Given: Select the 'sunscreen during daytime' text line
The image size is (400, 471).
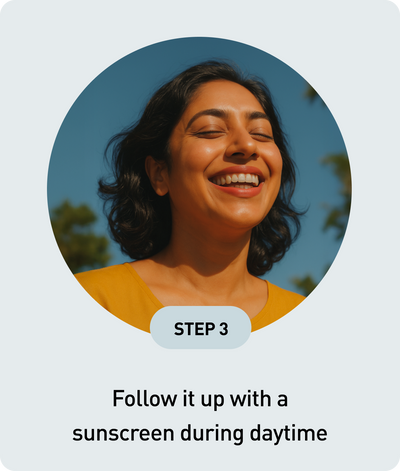Looking at the screenshot, I should pyautogui.click(x=200, y=434).
